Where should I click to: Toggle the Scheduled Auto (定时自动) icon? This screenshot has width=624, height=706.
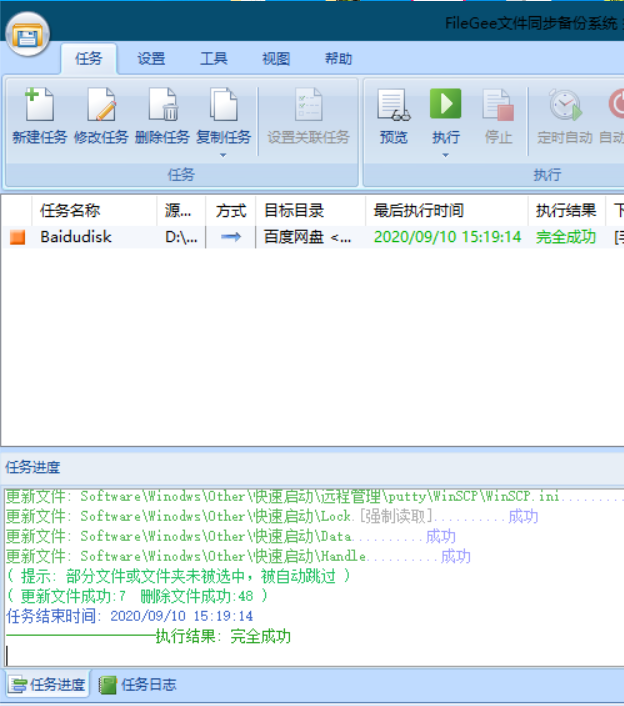point(565,106)
